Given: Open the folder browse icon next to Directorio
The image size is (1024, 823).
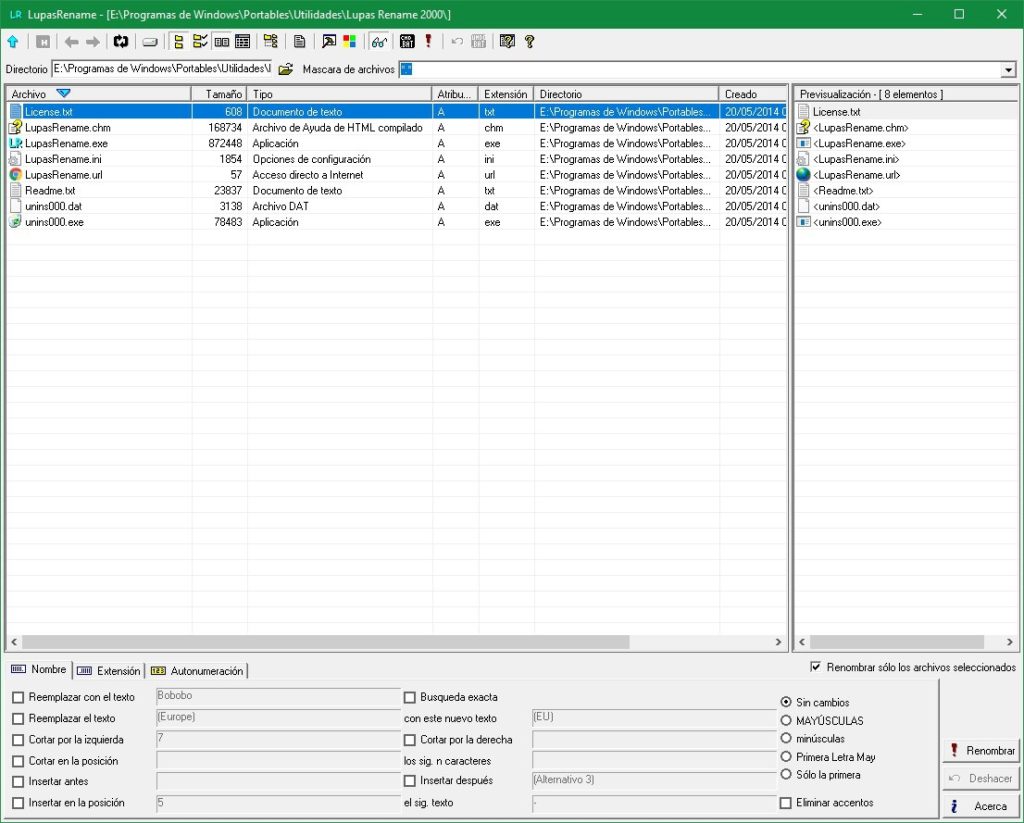Looking at the screenshot, I should [x=285, y=70].
